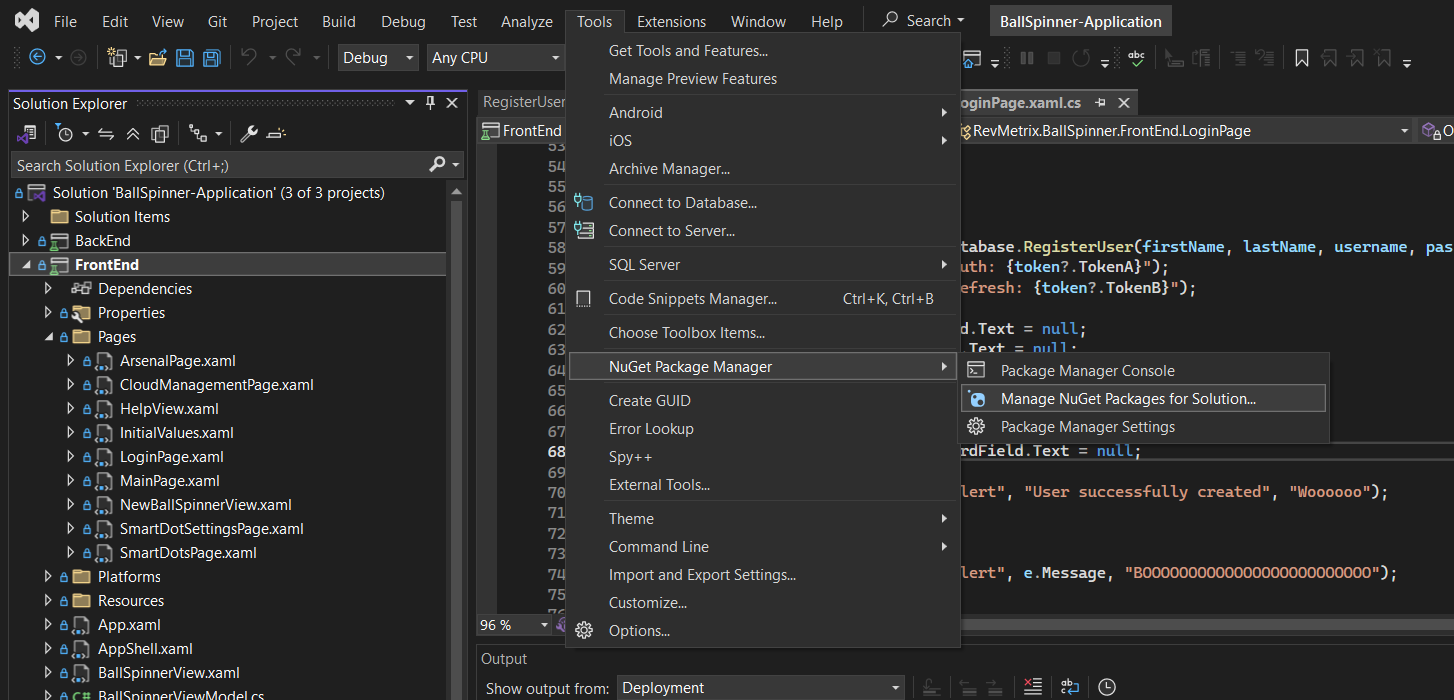Viewport: 1454px width, 700px height.
Task: Click the Visual Studio logo icon
Action: click(27, 20)
